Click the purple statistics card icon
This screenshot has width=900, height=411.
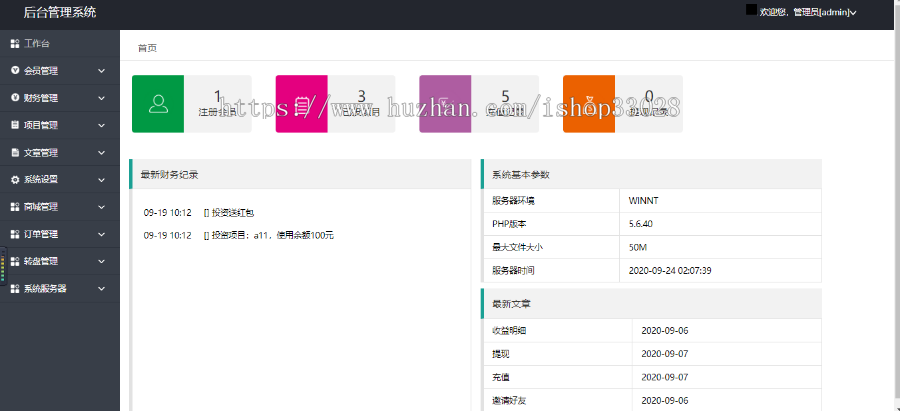tap(445, 104)
